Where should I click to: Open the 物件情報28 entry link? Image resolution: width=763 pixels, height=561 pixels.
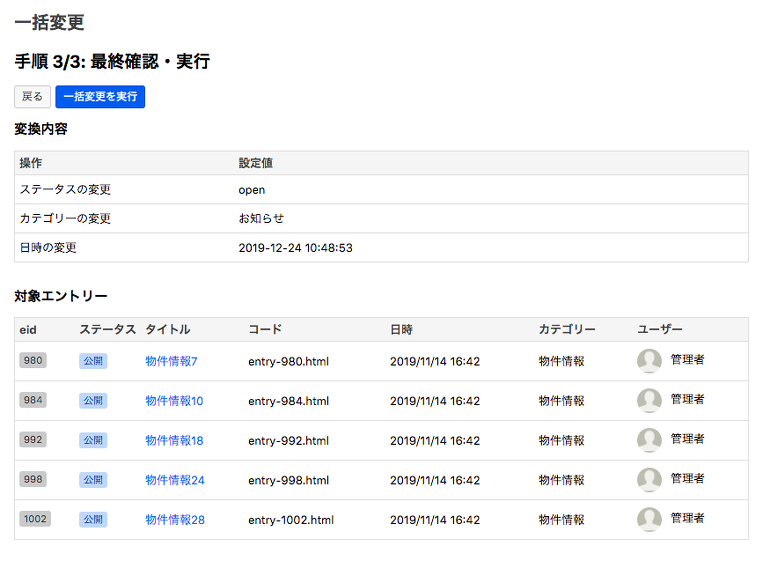point(174,520)
